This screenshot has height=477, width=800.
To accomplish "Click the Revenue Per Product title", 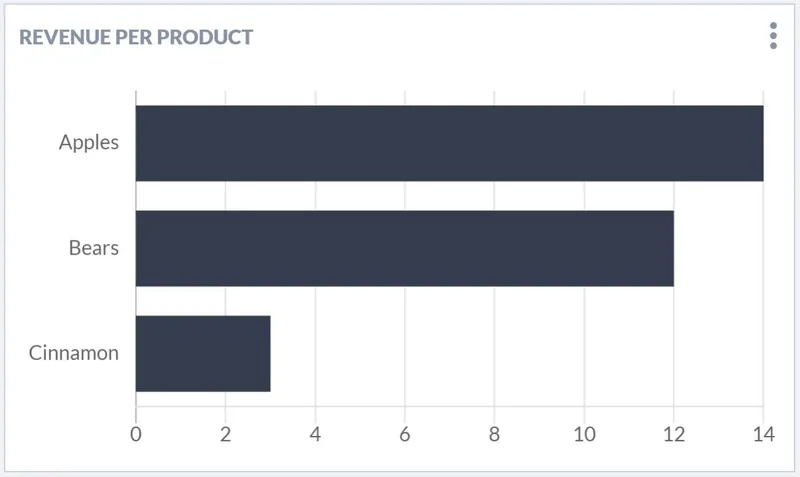I will [136, 37].
